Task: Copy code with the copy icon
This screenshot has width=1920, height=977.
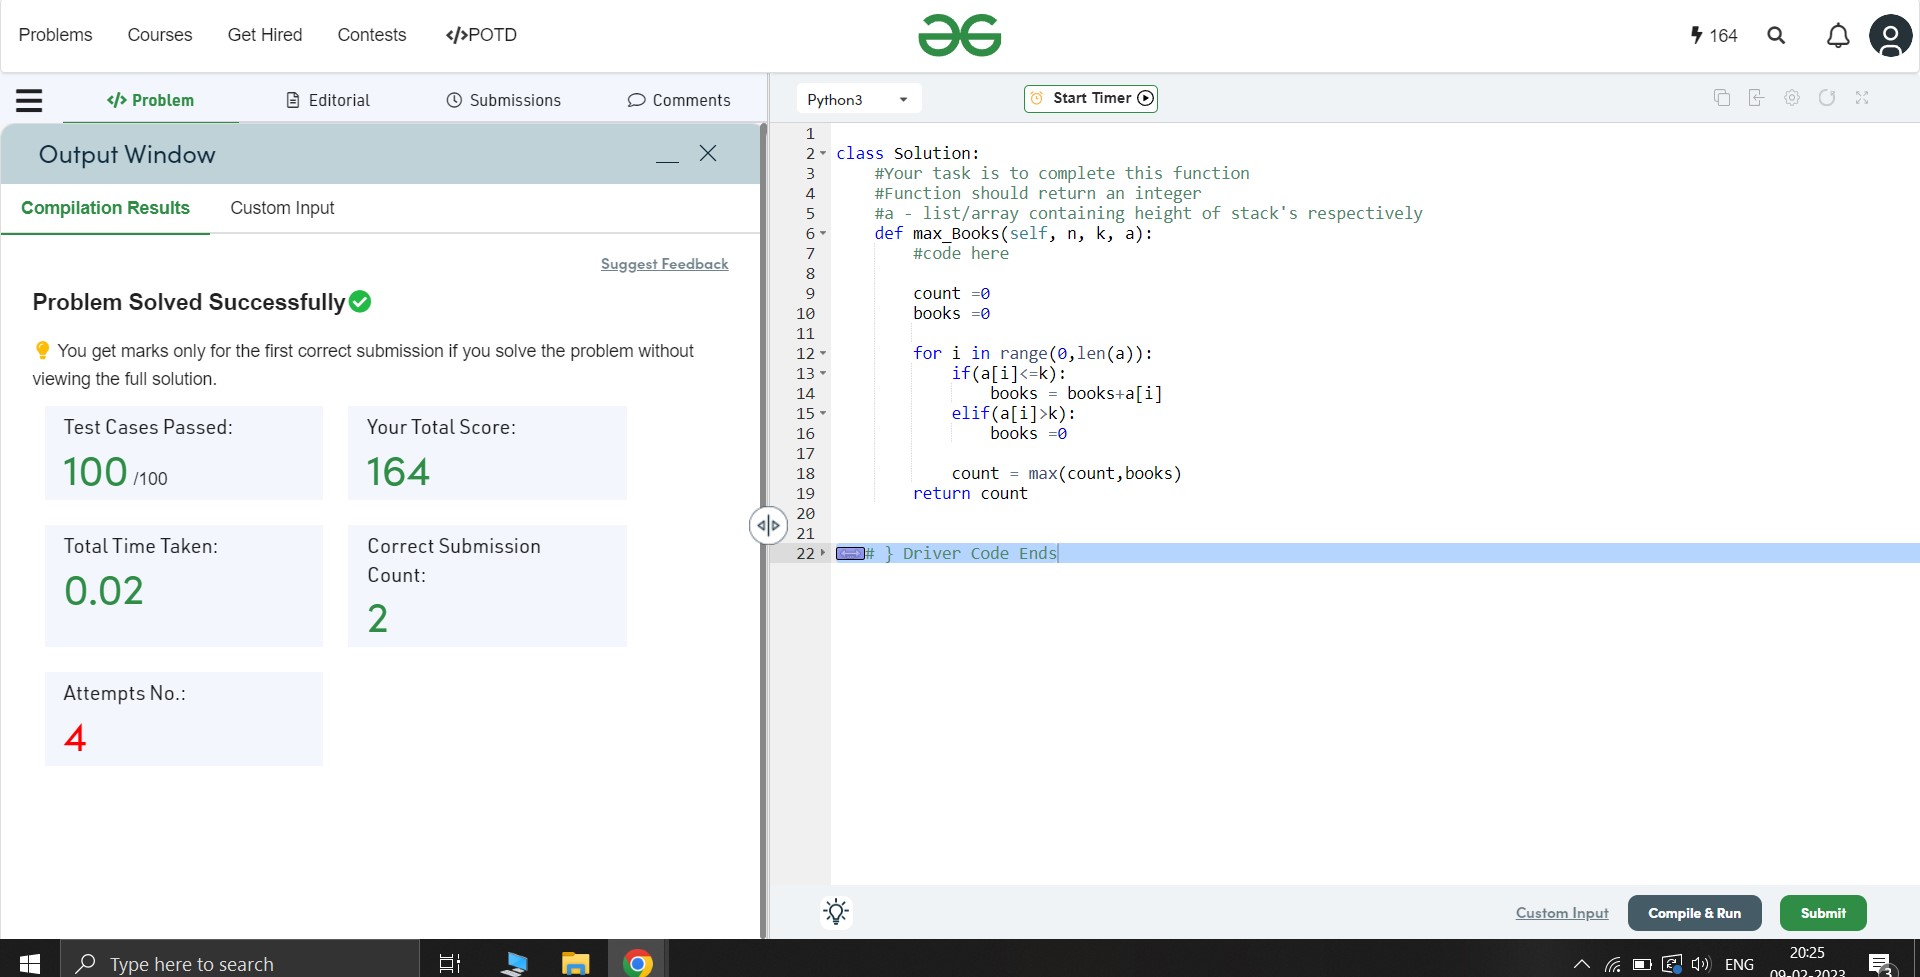Action: pos(1722,98)
